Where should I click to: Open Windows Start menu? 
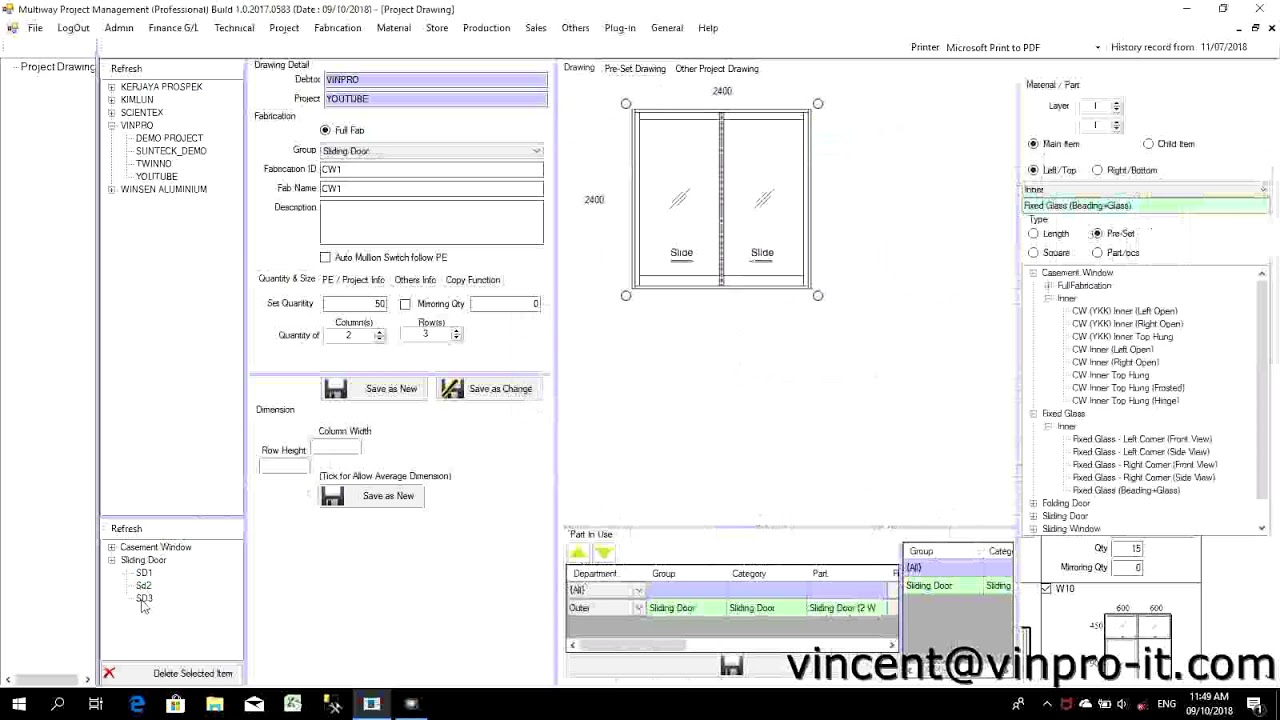point(19,704)
